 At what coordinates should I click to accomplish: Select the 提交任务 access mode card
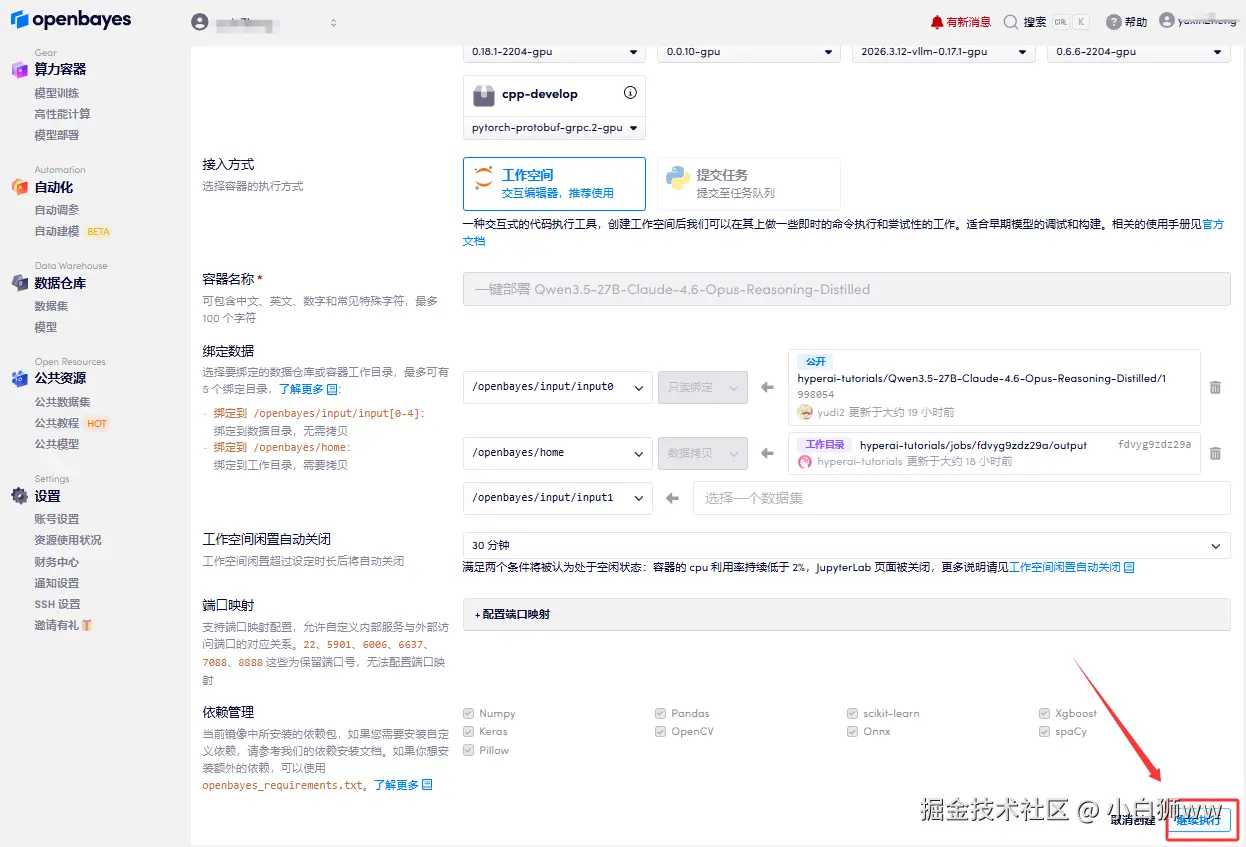click(x=748, y=183)
